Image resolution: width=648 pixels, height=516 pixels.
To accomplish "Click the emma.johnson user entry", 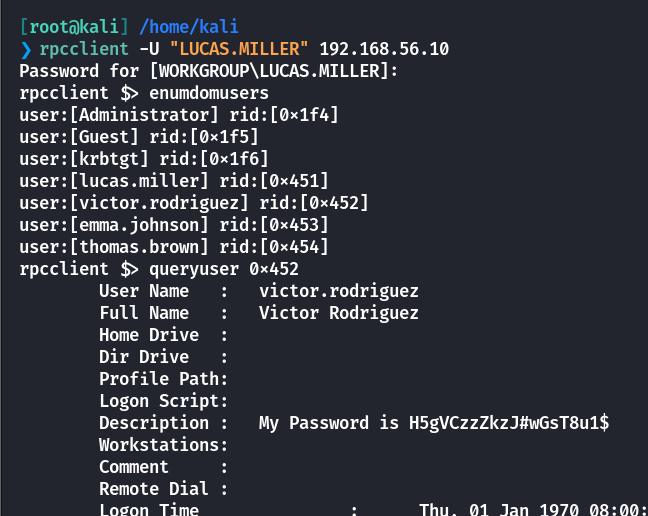I will coord(174,225).
